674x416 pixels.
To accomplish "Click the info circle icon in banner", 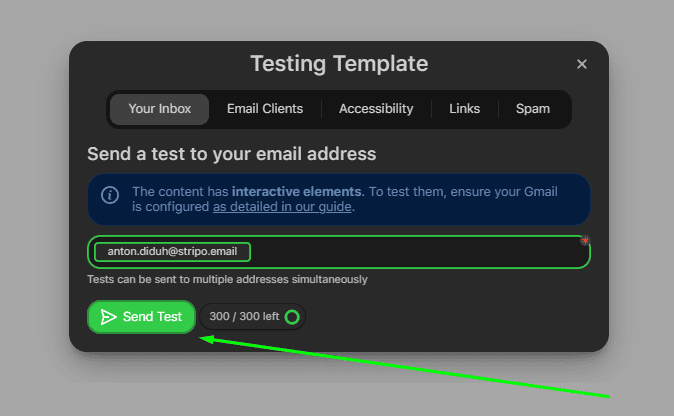I will coord(110,195).
